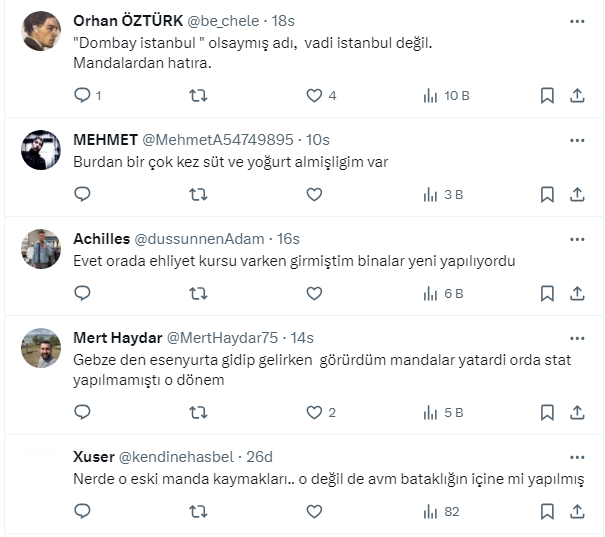View analytics of Xuser's tweet with 82 views
Viewport: 605px width, 537px height.
tap(440, 511)
